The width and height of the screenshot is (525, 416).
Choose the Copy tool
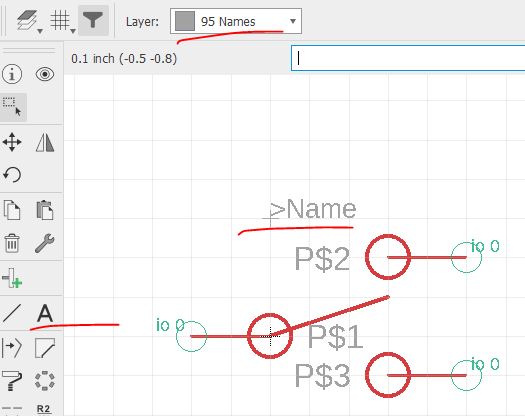[x=12, y=210]
